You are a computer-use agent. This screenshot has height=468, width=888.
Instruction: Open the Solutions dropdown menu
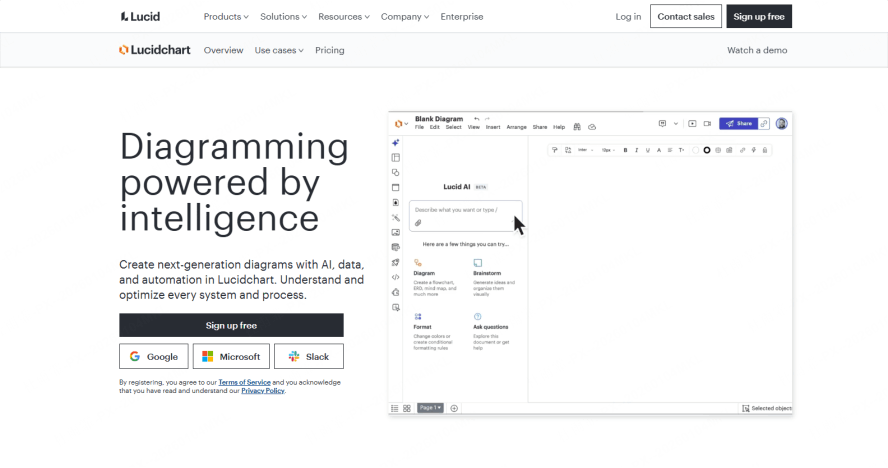284,17
